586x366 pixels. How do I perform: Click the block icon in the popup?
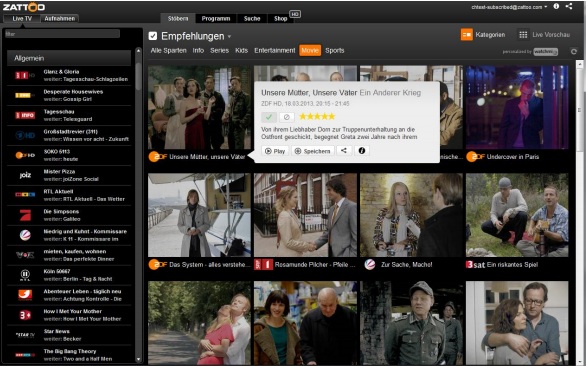[x=287, y=117]
